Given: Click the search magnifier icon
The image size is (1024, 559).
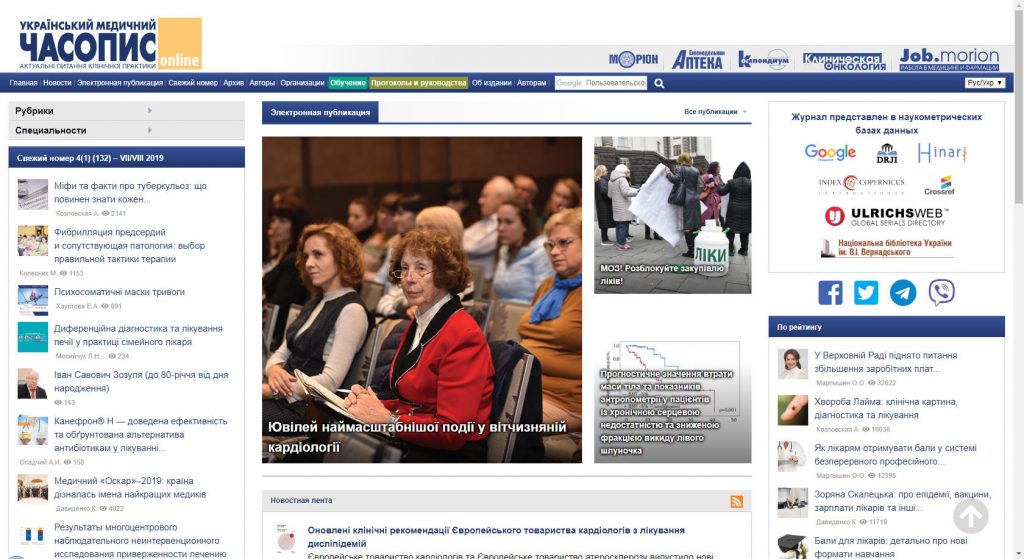Looking at the screenshot, I should pos(659,83).
